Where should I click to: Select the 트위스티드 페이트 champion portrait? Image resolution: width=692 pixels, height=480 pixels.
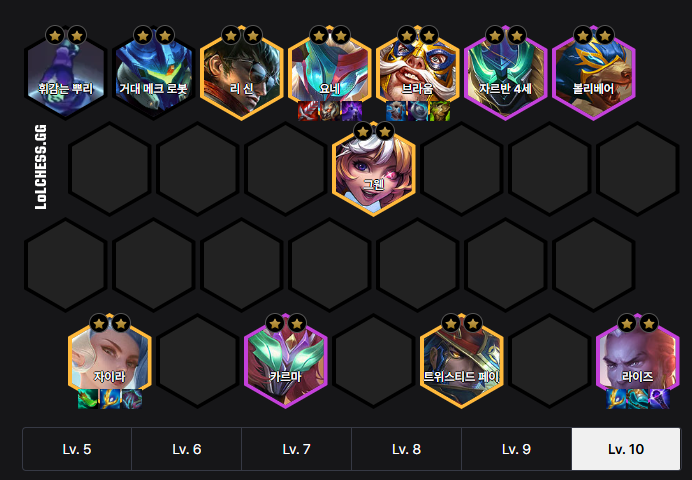pyautogui.click(x=462, y=362)
